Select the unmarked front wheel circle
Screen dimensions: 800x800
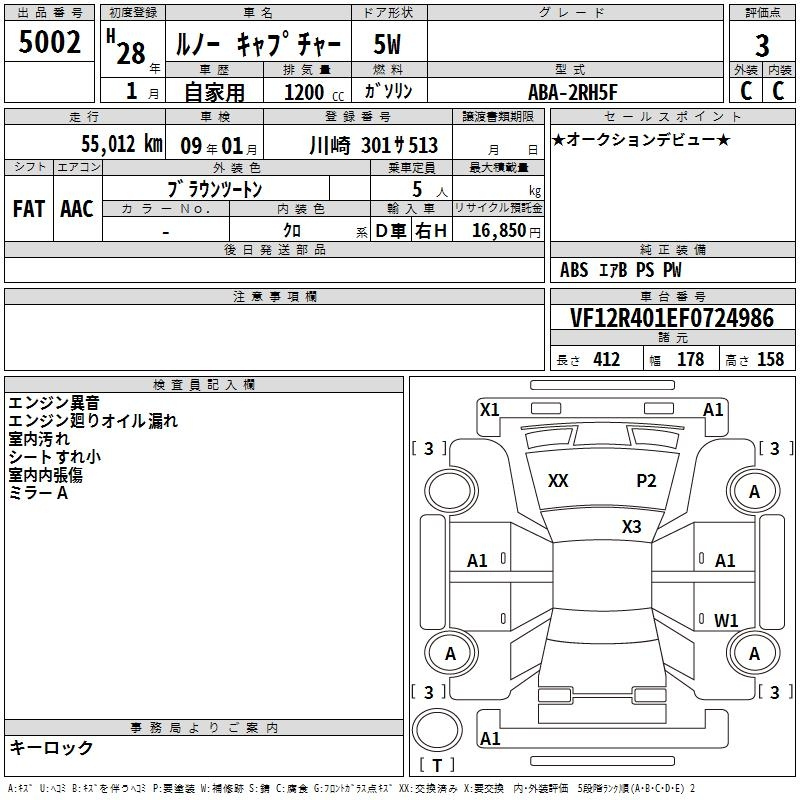[x=451, y=491]
